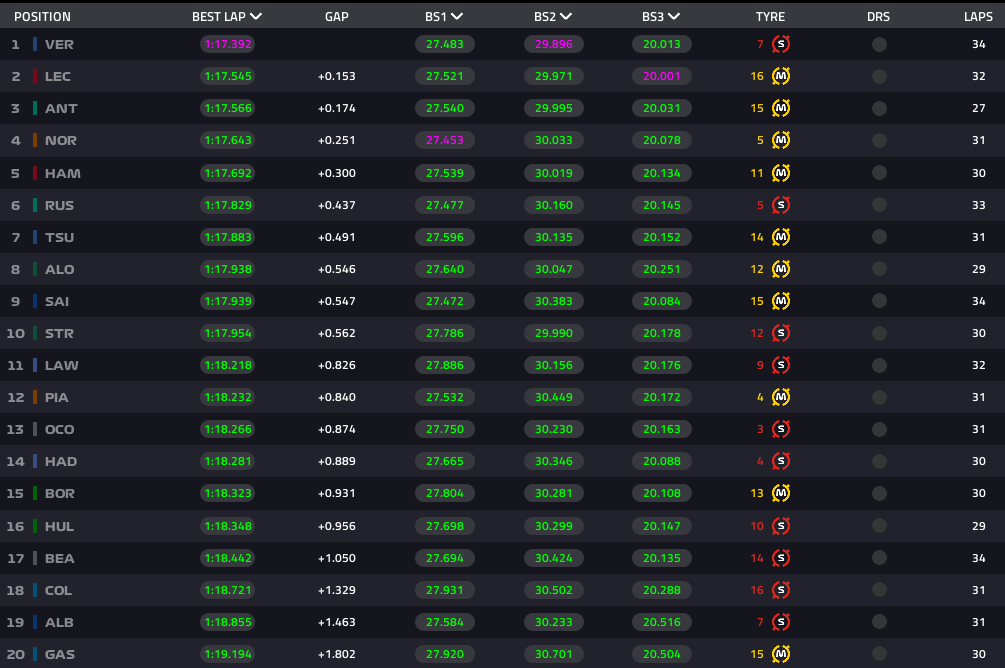This screenshot has height=668, width=1005.
Task: Select NOR's purple BS1 time 27.453
Action: click(x=444, y=140)
